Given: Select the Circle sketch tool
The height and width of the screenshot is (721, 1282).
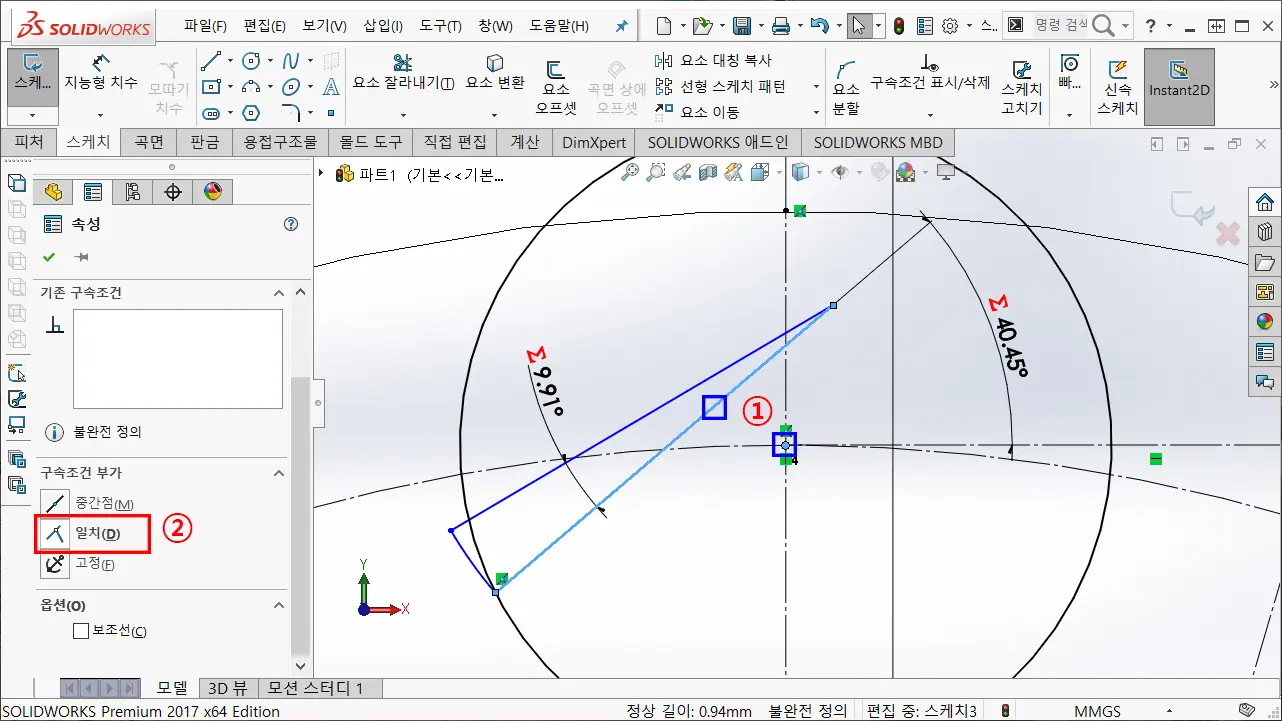Looking at the screenshot, I should pos(251,62).
